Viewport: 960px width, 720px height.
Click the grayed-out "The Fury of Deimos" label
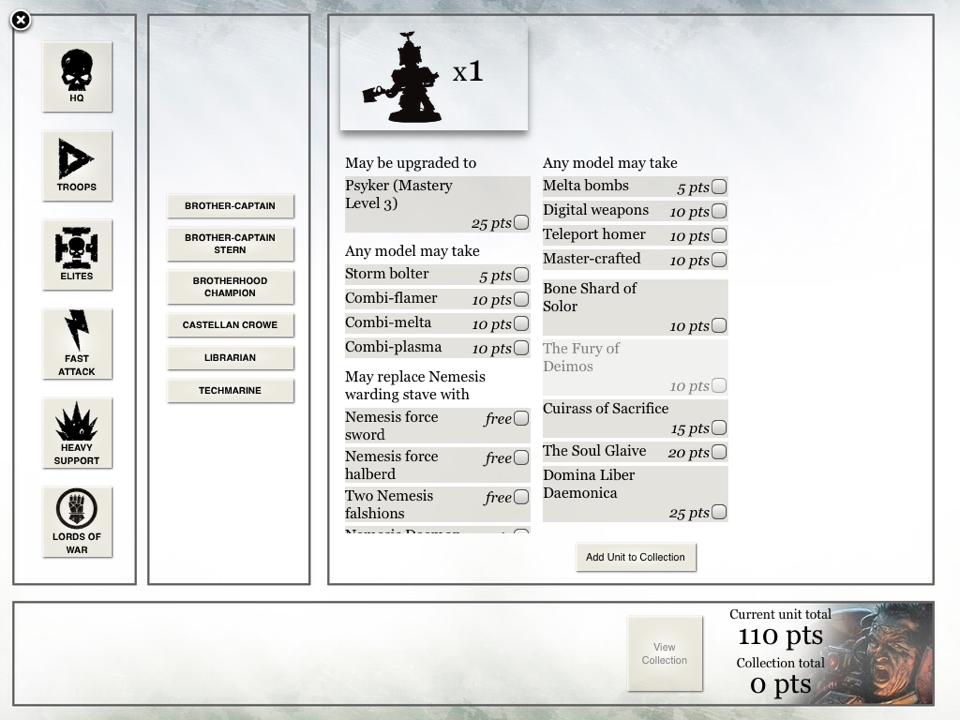(581, 357)
